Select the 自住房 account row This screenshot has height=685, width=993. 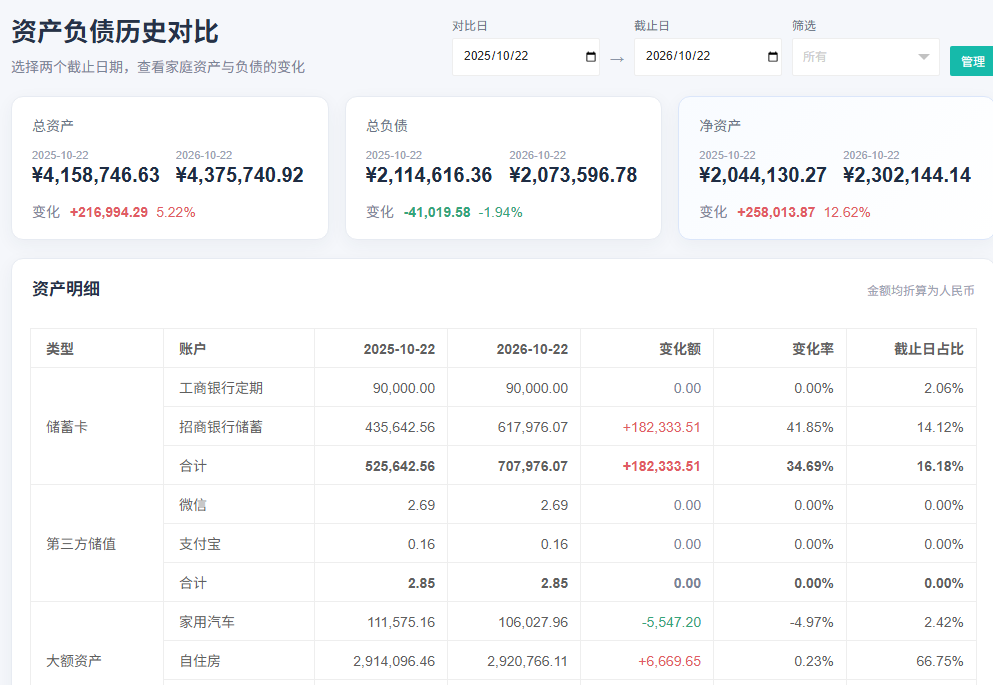coord(569,661)
